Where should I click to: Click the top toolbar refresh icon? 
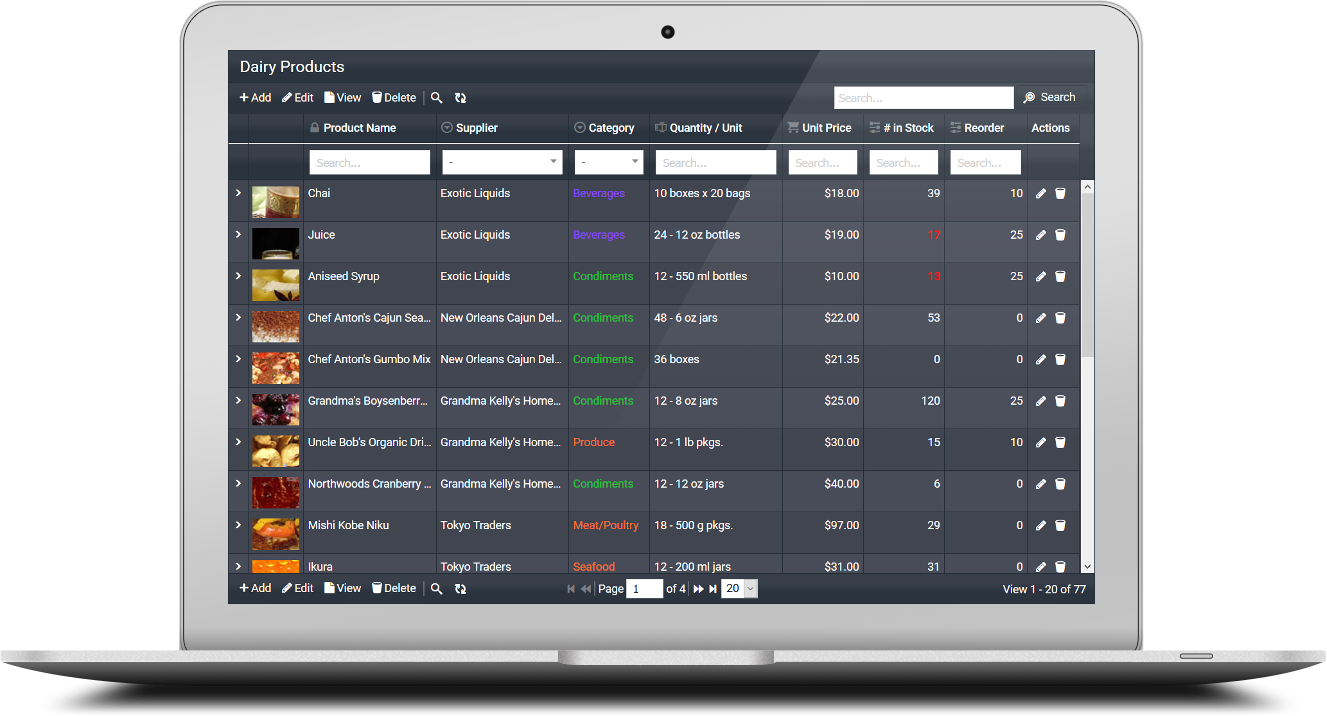click(x=460, y=98)
